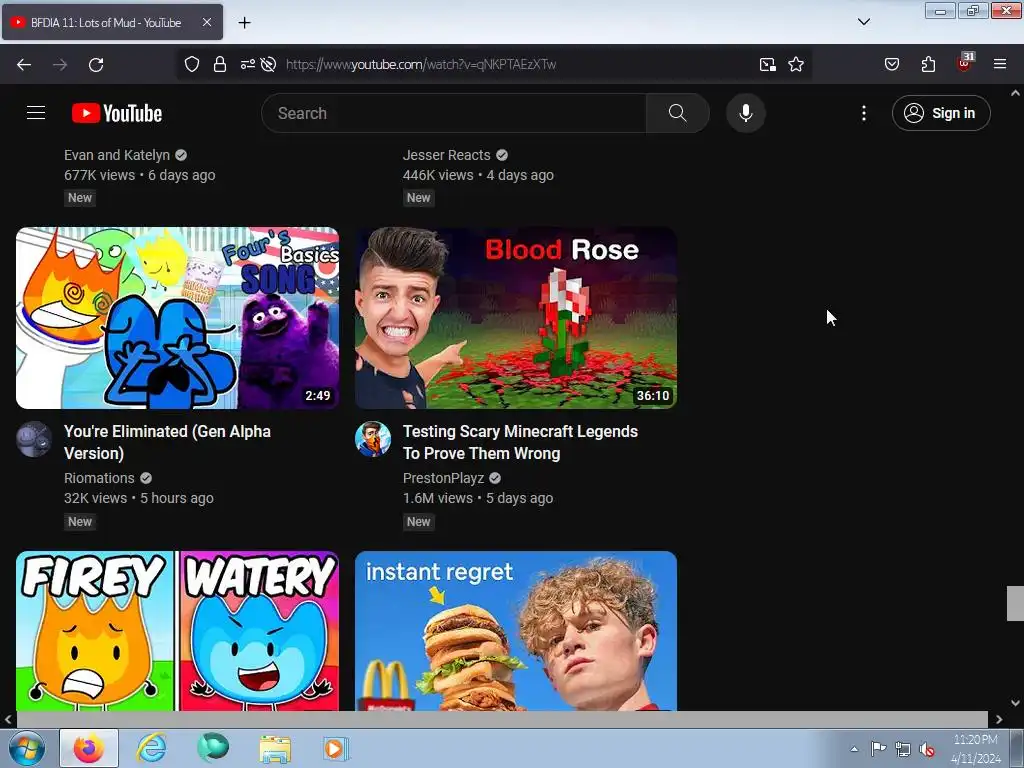Click the muted volume tray icon
This screenshot has height=768, width=1024.
(926, 749)
